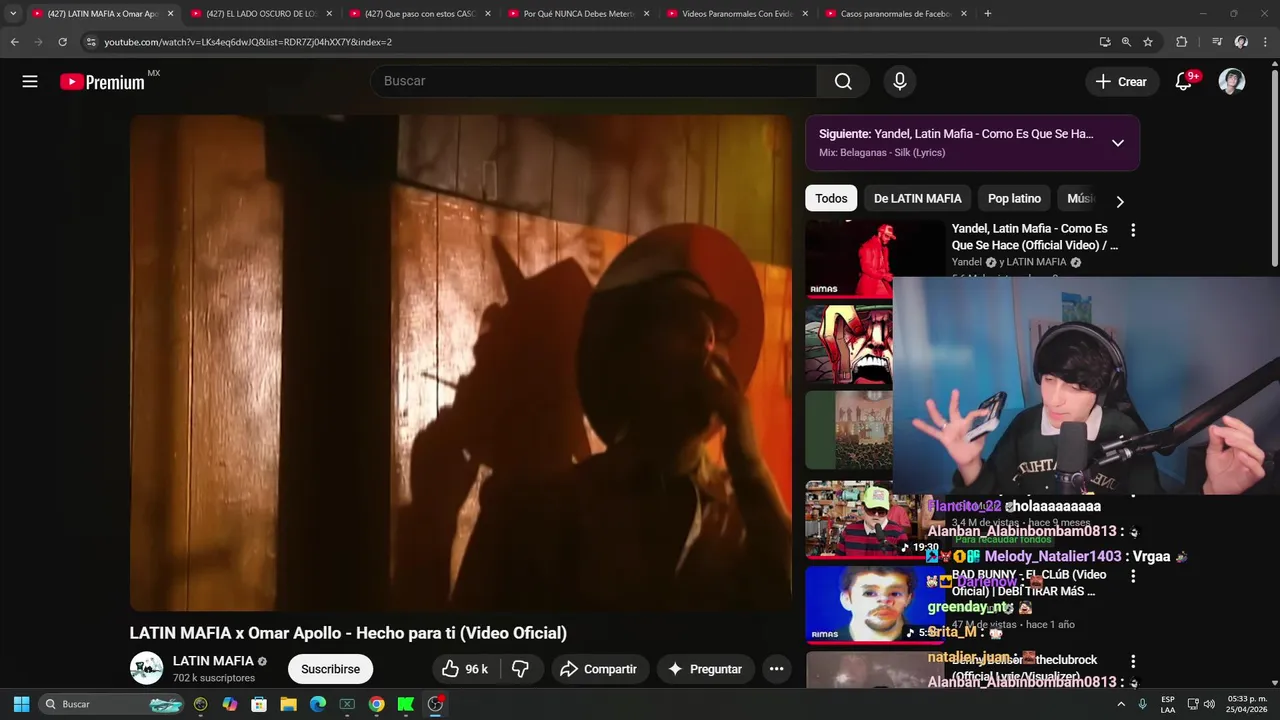Click the video player to pause

point(460,362)
